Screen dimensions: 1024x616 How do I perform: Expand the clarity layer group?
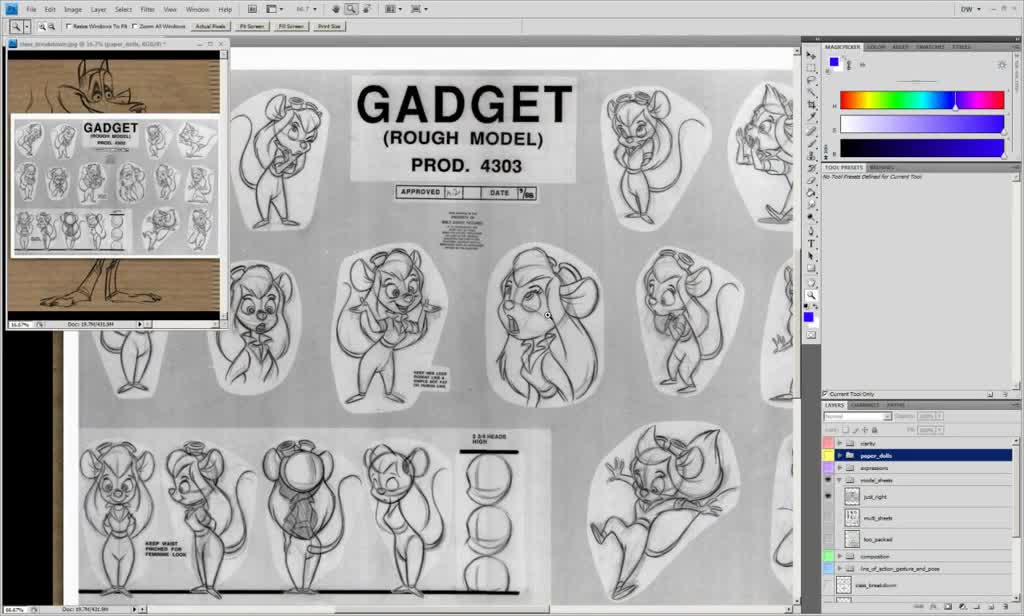pos(840,443)
